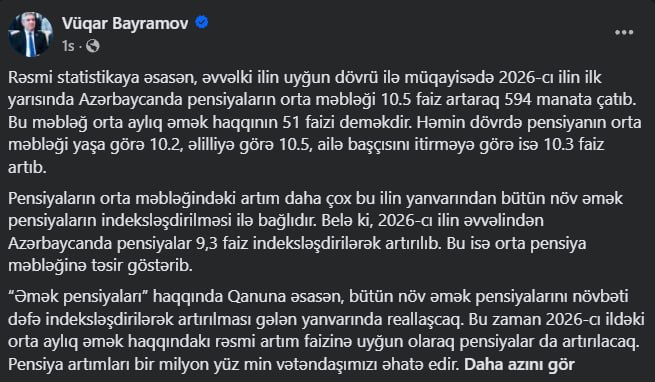This screenshot has width=655, height=382.
Task: Open the post options three-dot menu
Action: [x=624, y=32]
